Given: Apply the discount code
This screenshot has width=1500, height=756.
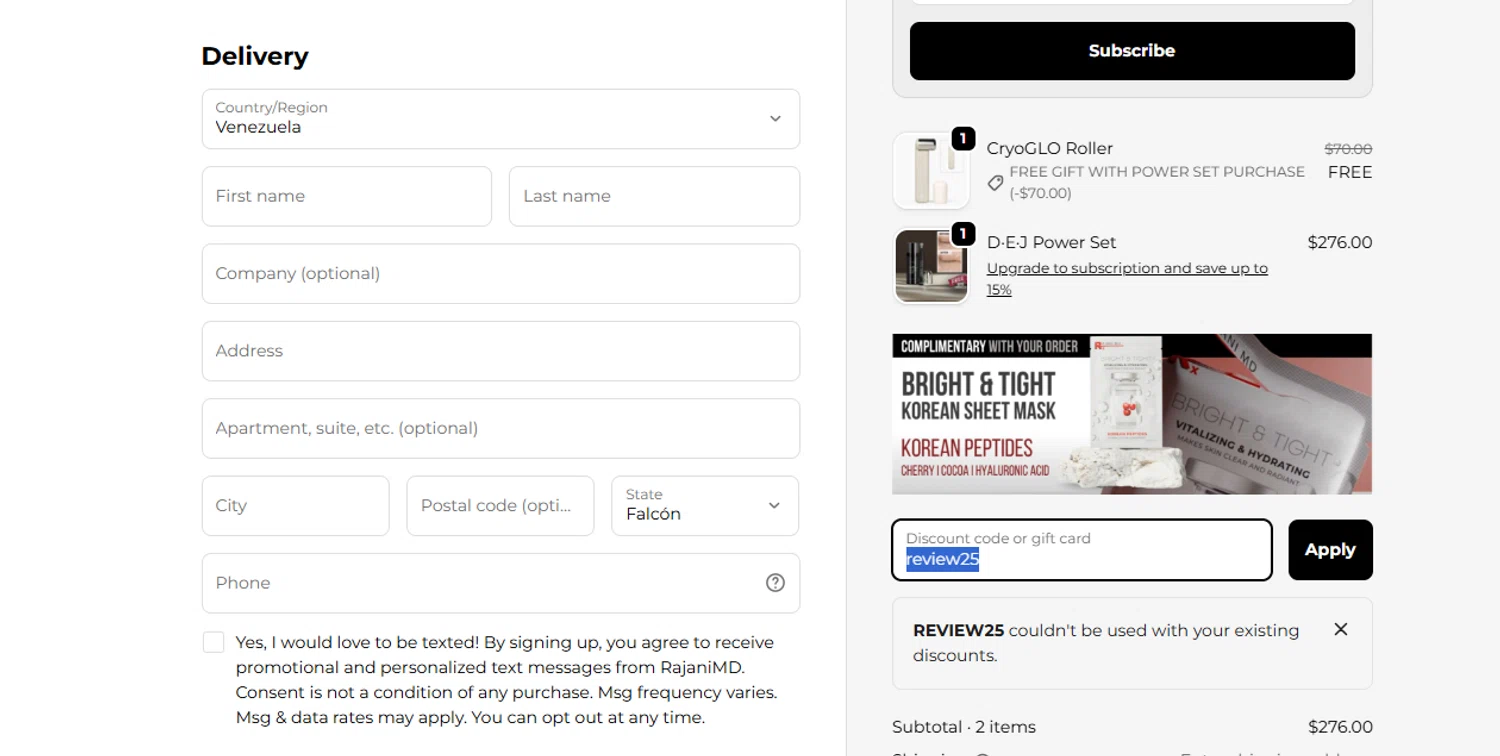Looking at the screenshot, I should pyautogui.click(x=1330, y=550).
